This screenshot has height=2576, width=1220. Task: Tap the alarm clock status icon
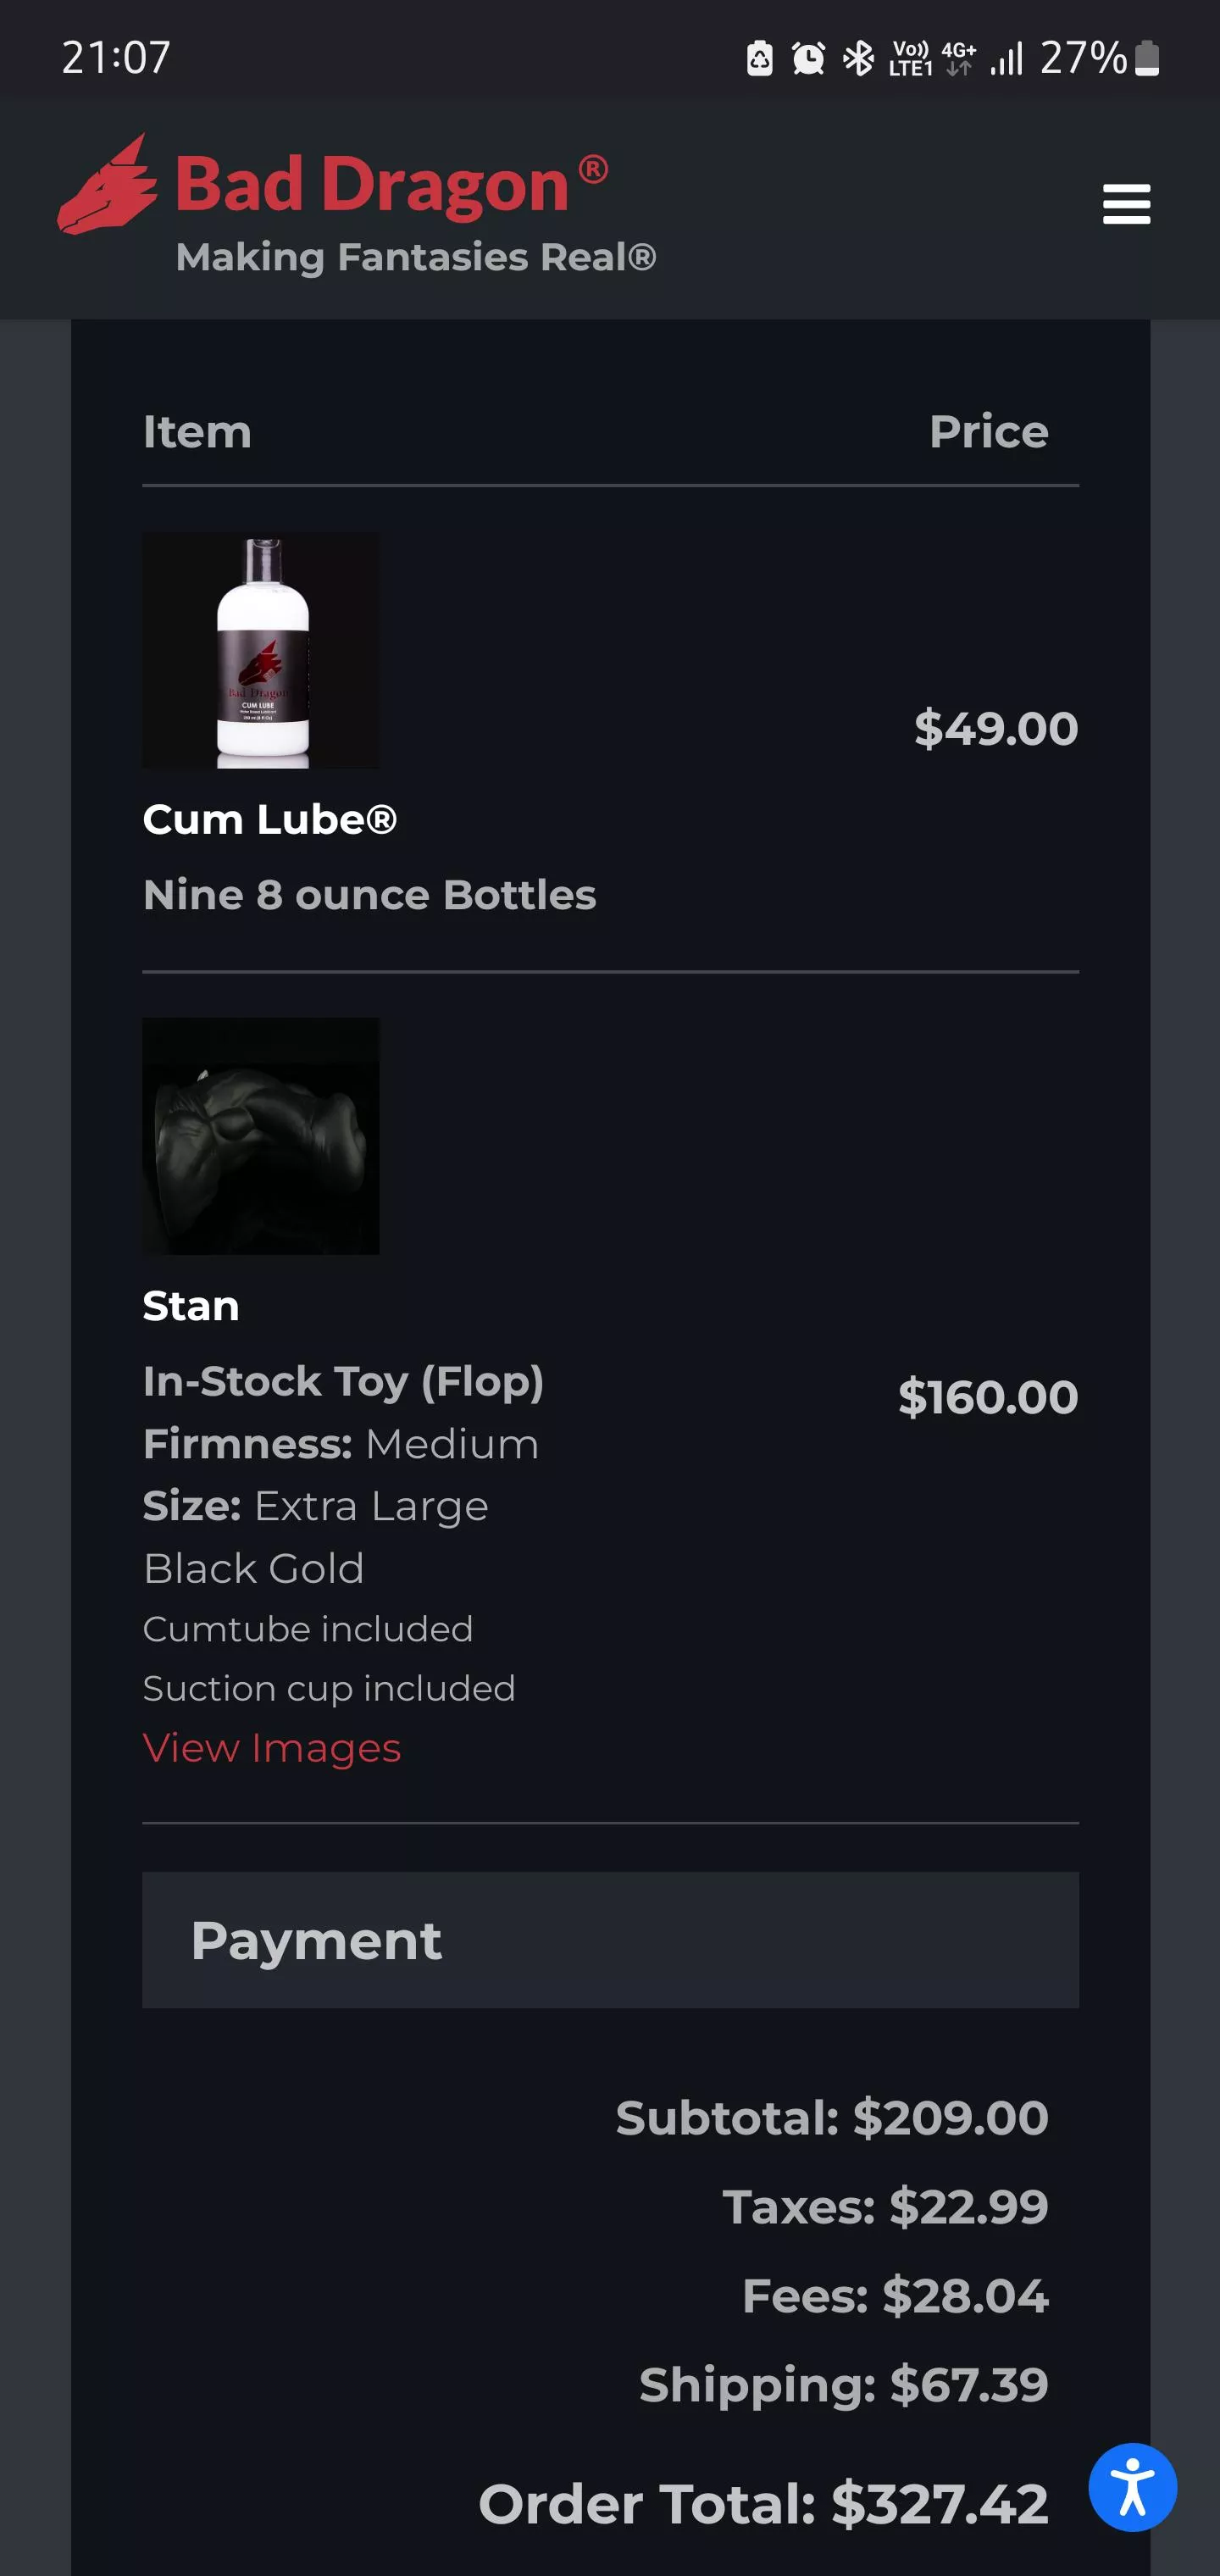pos(808,58)
